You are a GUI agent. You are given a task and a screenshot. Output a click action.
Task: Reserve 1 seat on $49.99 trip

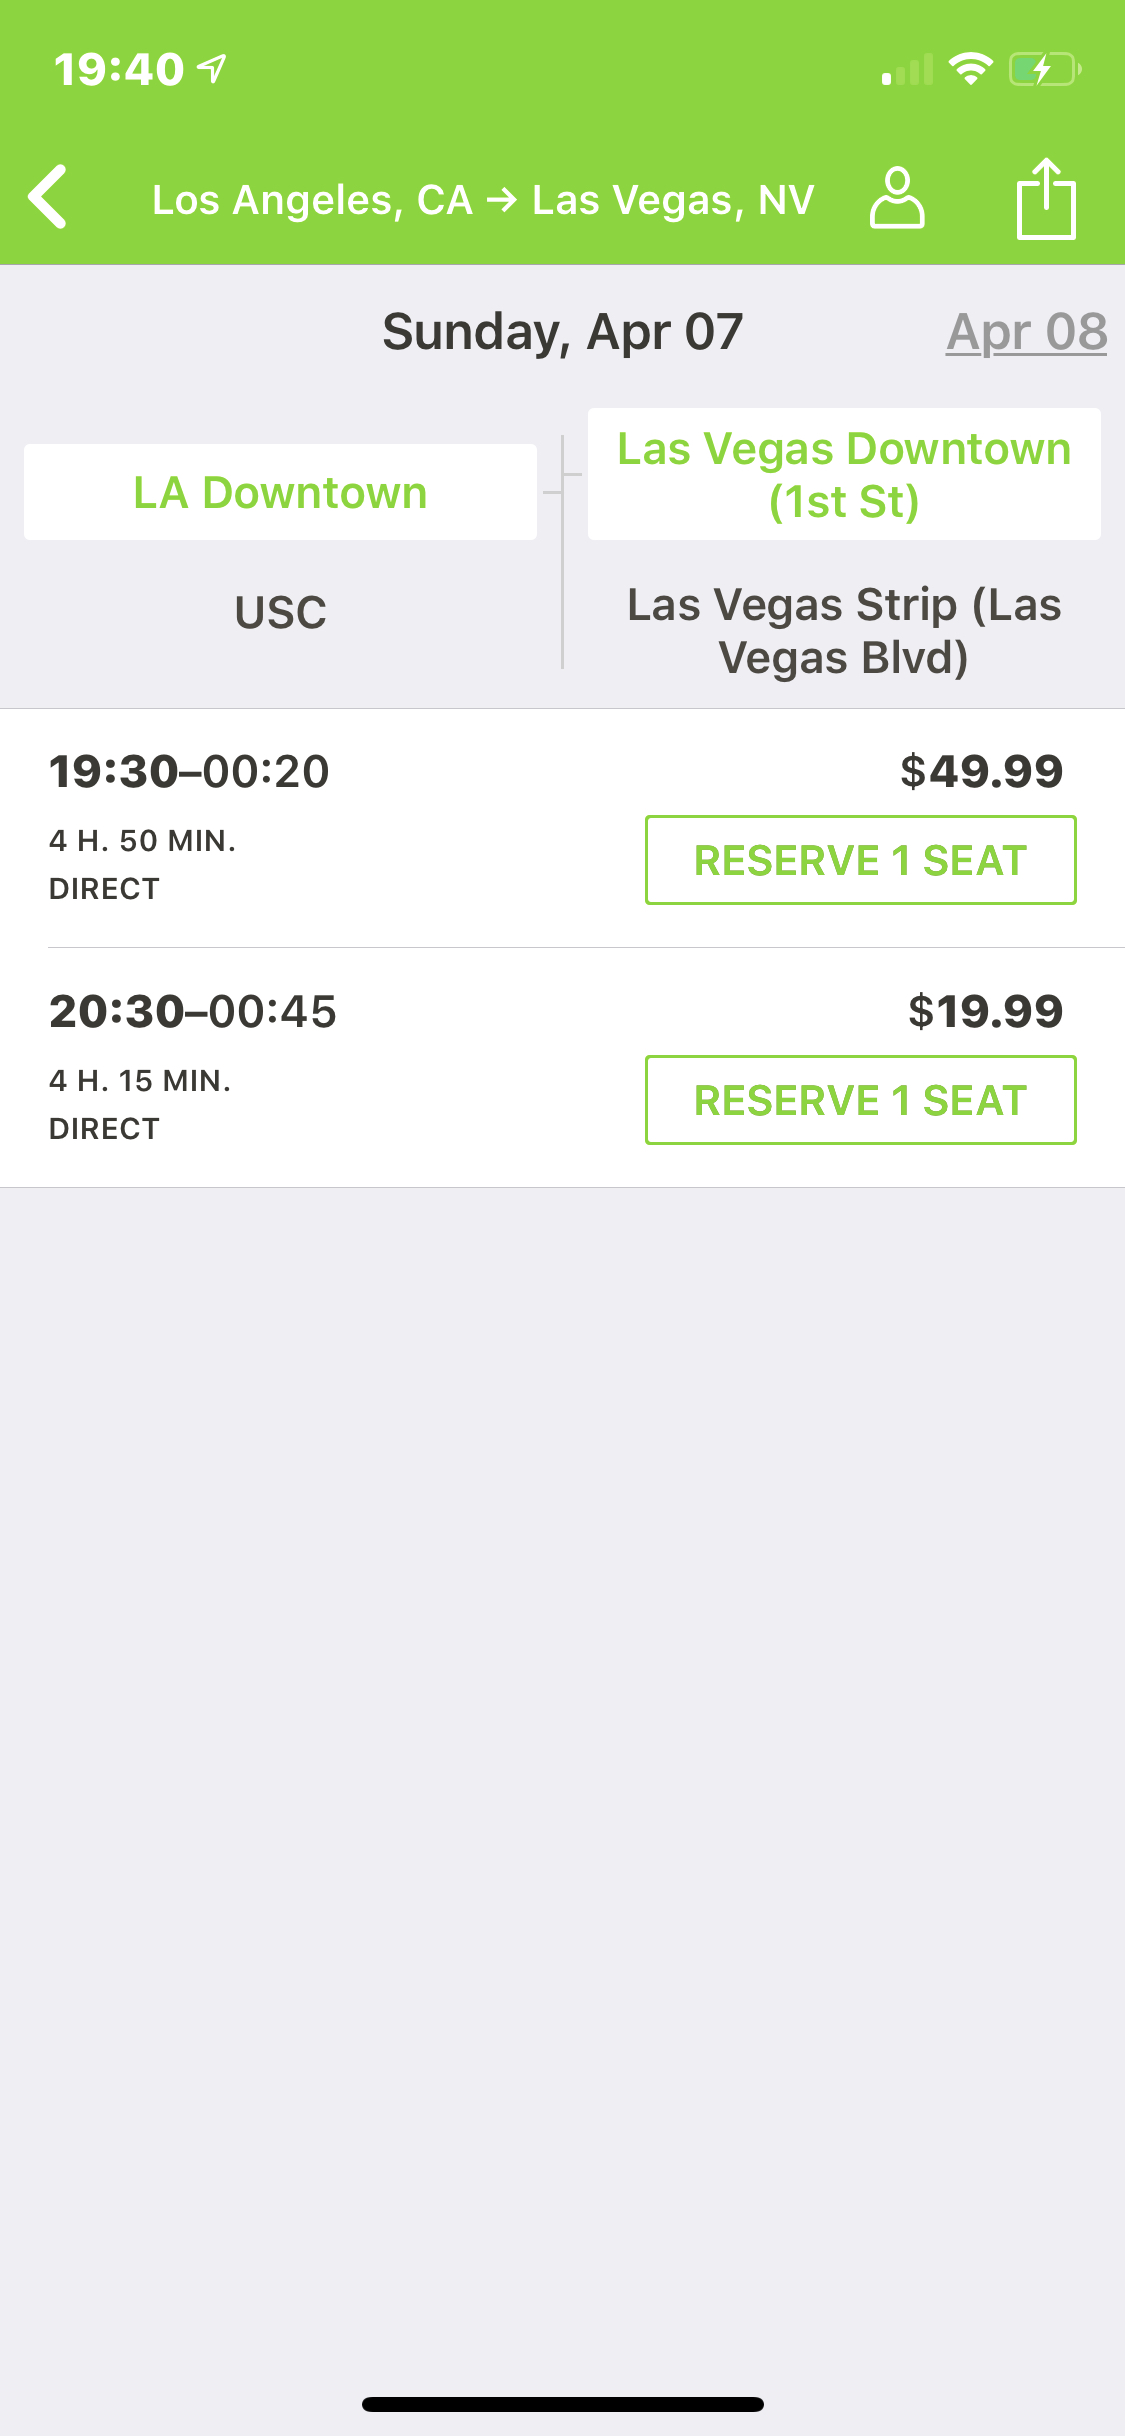pos(860,860)
